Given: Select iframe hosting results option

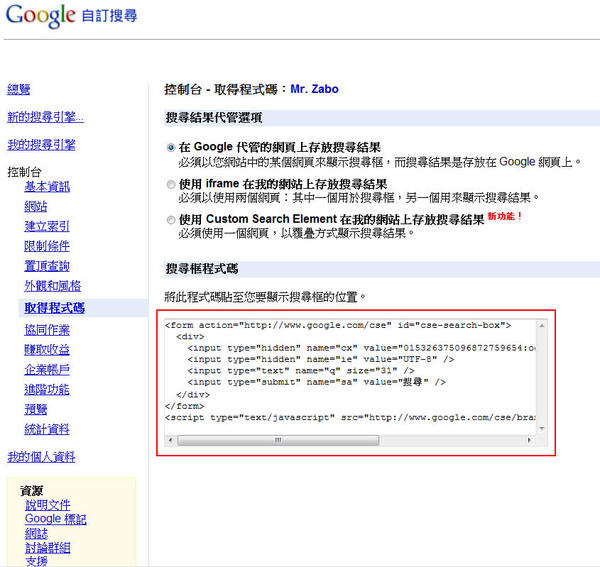Looking at the screenshot, I should pos(171,185).
